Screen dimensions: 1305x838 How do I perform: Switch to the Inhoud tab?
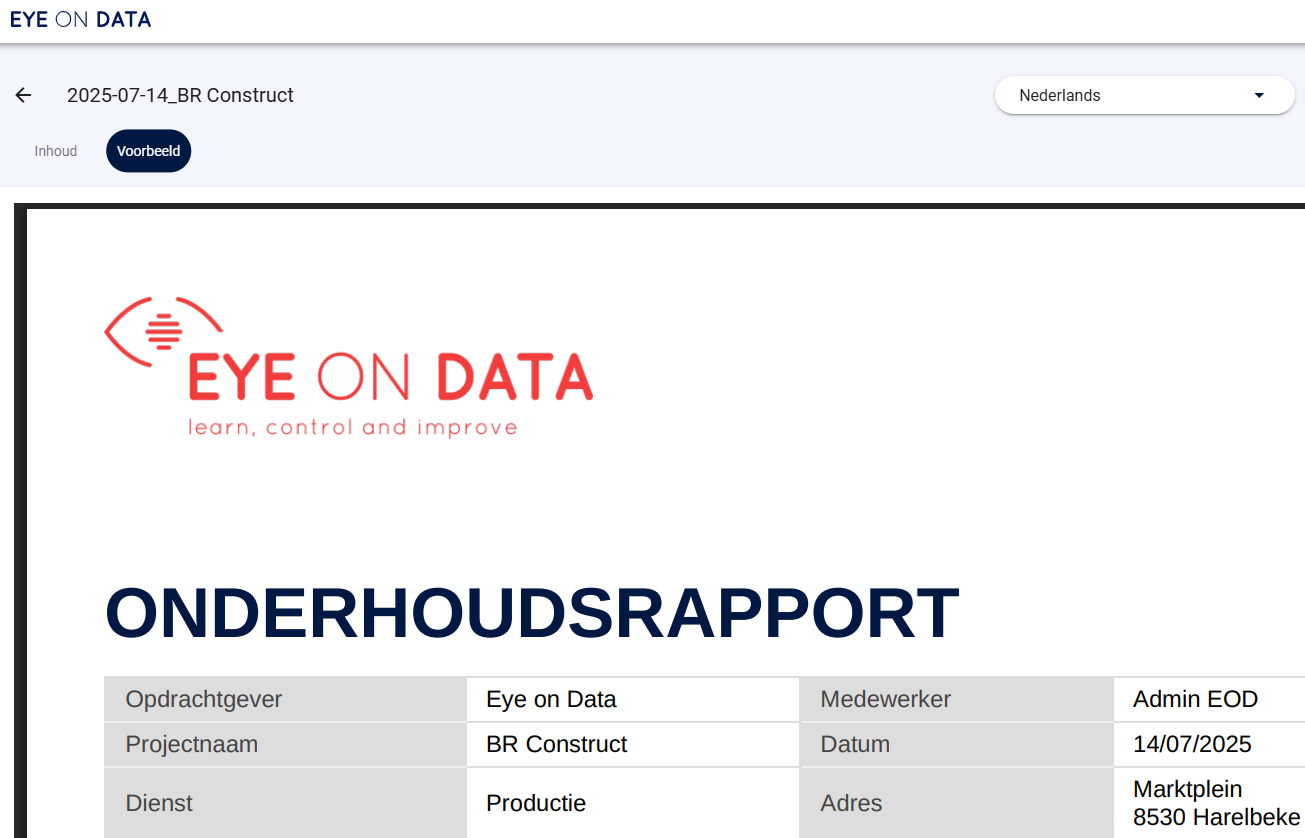(56, 151)
